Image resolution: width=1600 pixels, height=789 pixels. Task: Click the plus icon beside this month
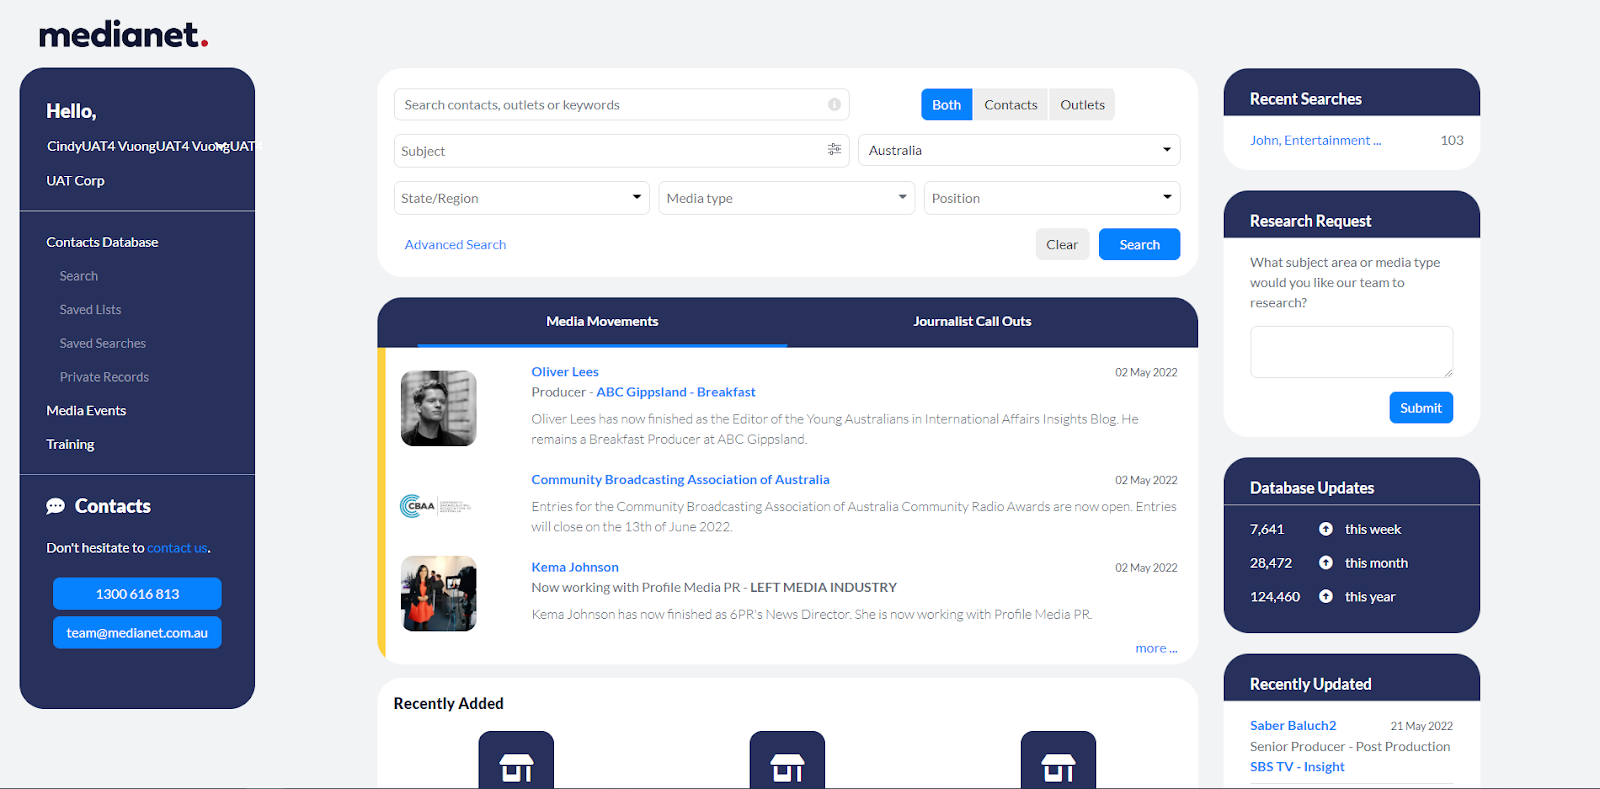[x=1326, y=563]
